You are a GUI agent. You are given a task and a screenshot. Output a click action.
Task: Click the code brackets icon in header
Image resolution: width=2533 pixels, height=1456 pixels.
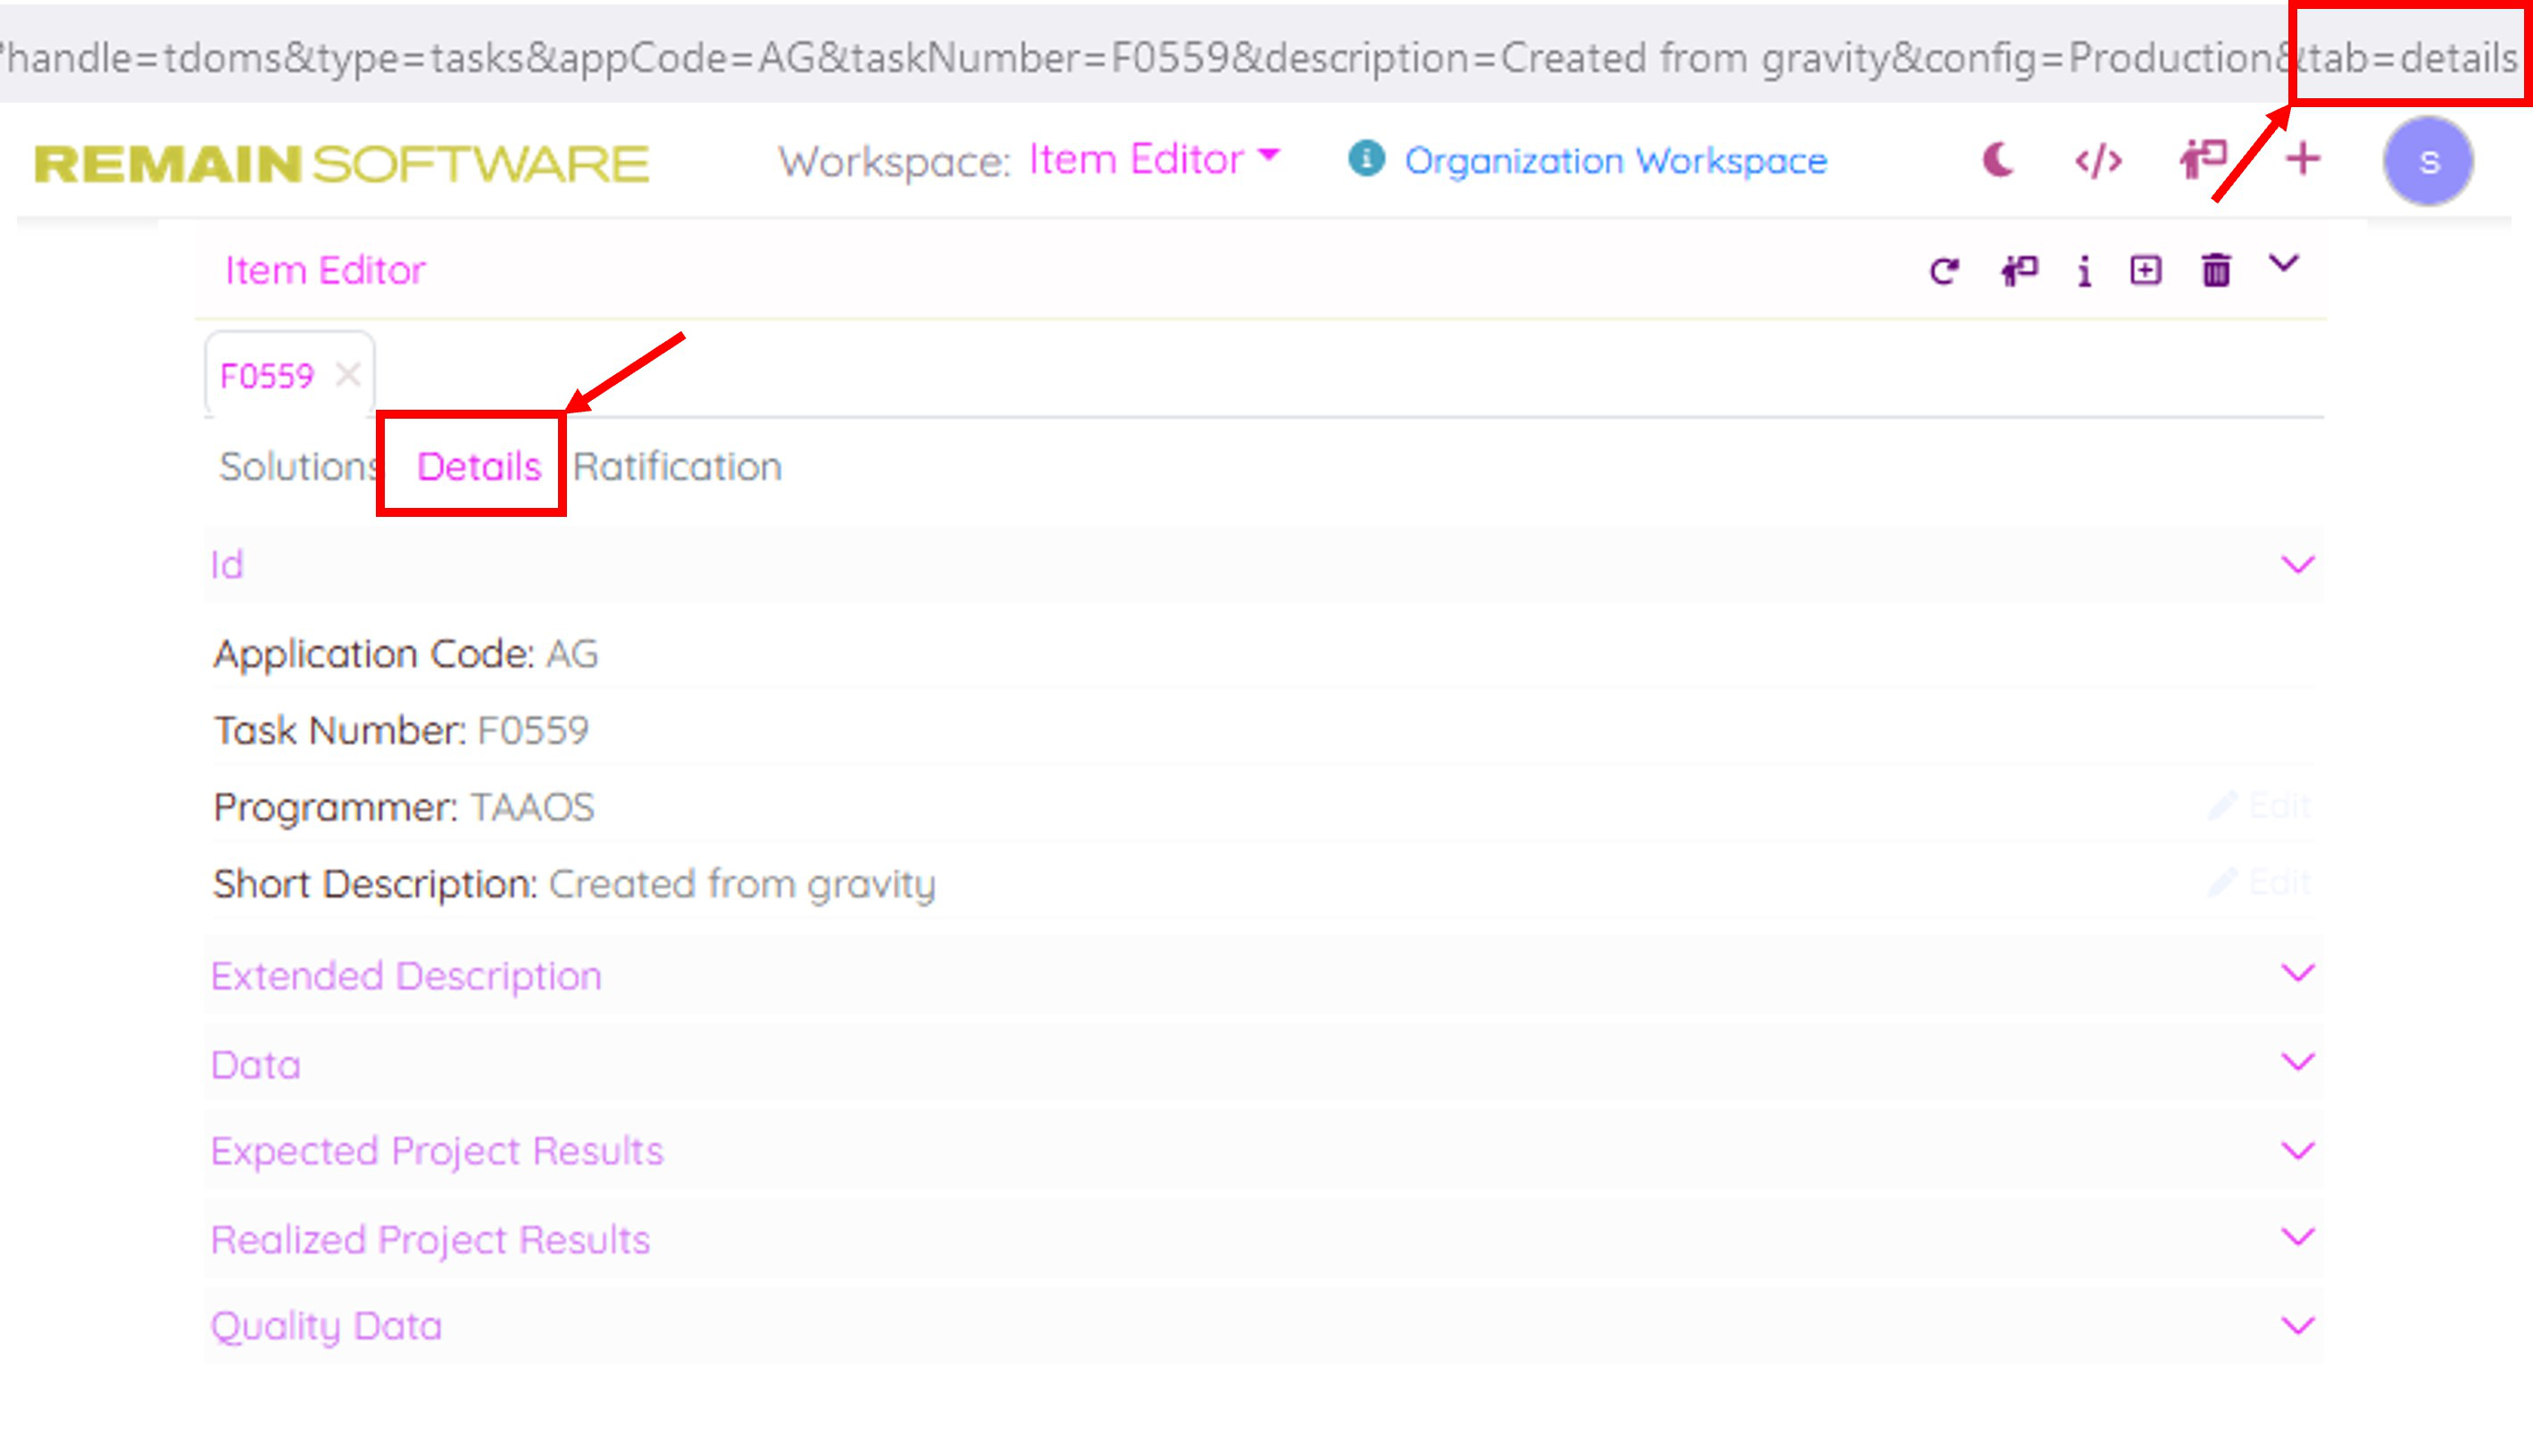coord(2098,160)
